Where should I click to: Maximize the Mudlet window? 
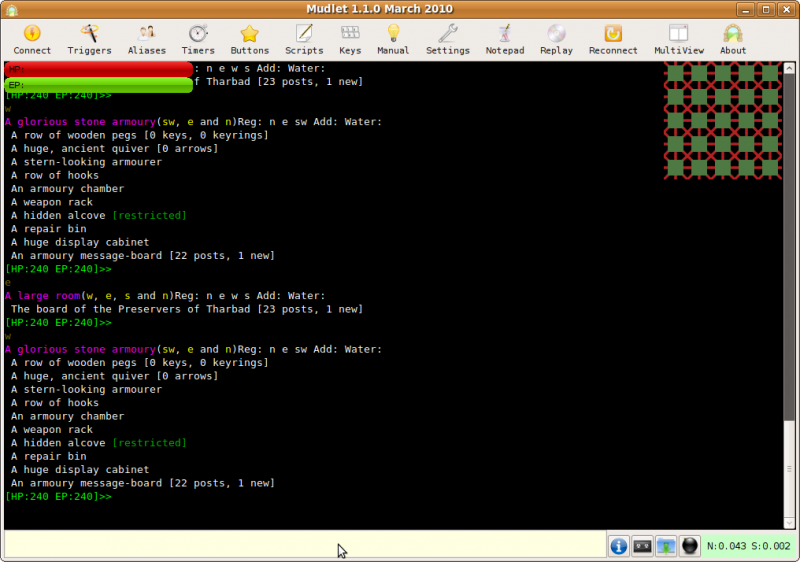[766, 9]
